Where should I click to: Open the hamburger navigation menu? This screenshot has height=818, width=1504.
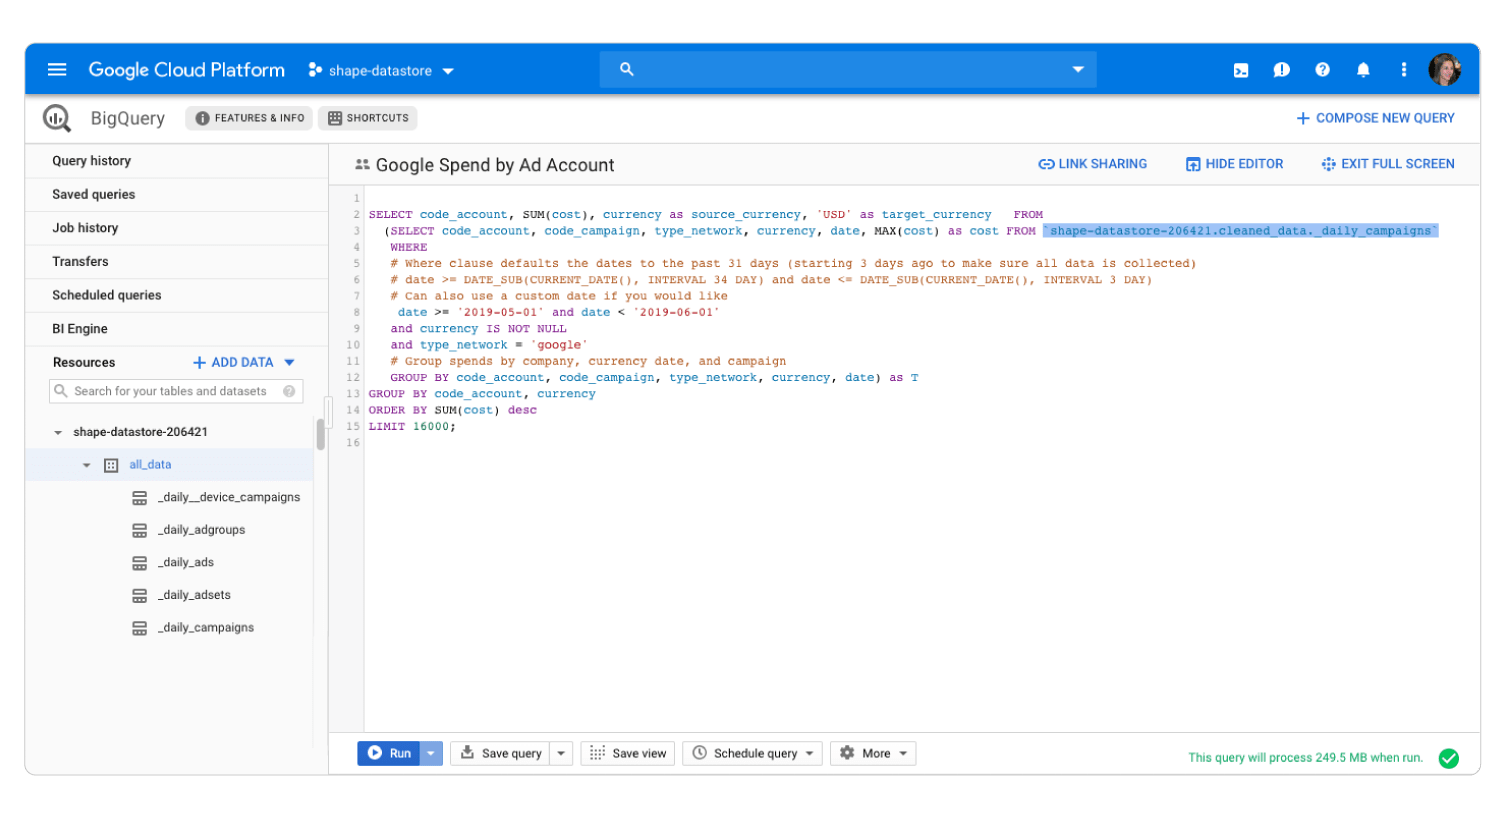click(57, 70)
